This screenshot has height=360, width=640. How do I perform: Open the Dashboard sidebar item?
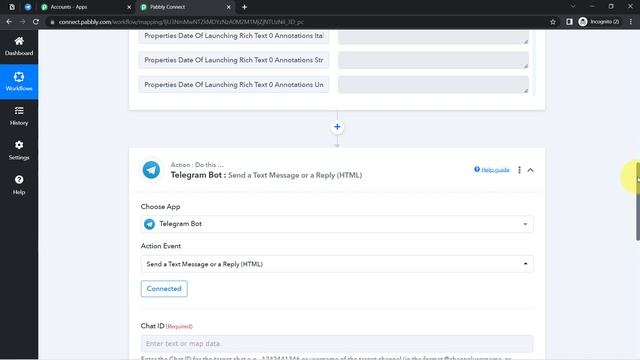pos(19,46)
